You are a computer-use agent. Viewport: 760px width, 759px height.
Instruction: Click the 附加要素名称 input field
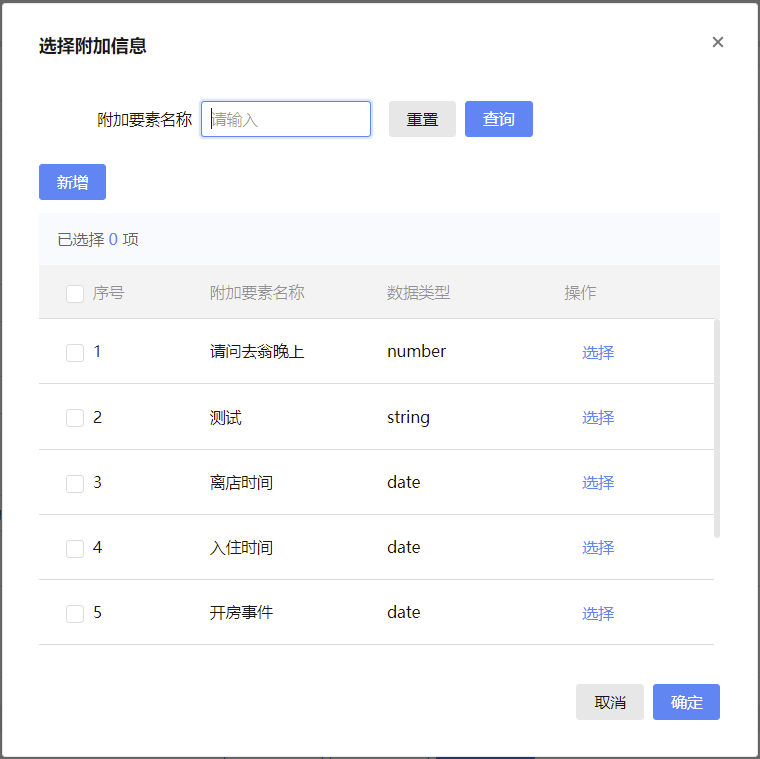coord(286,119)
